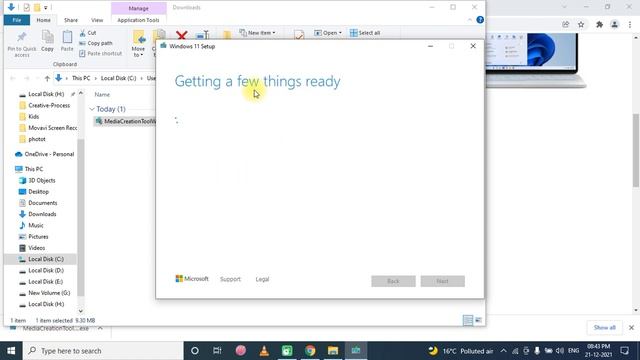This screenshot has height=360, width=640.
Task: Click navigation pane scroll down arrow
Action: 80,311
